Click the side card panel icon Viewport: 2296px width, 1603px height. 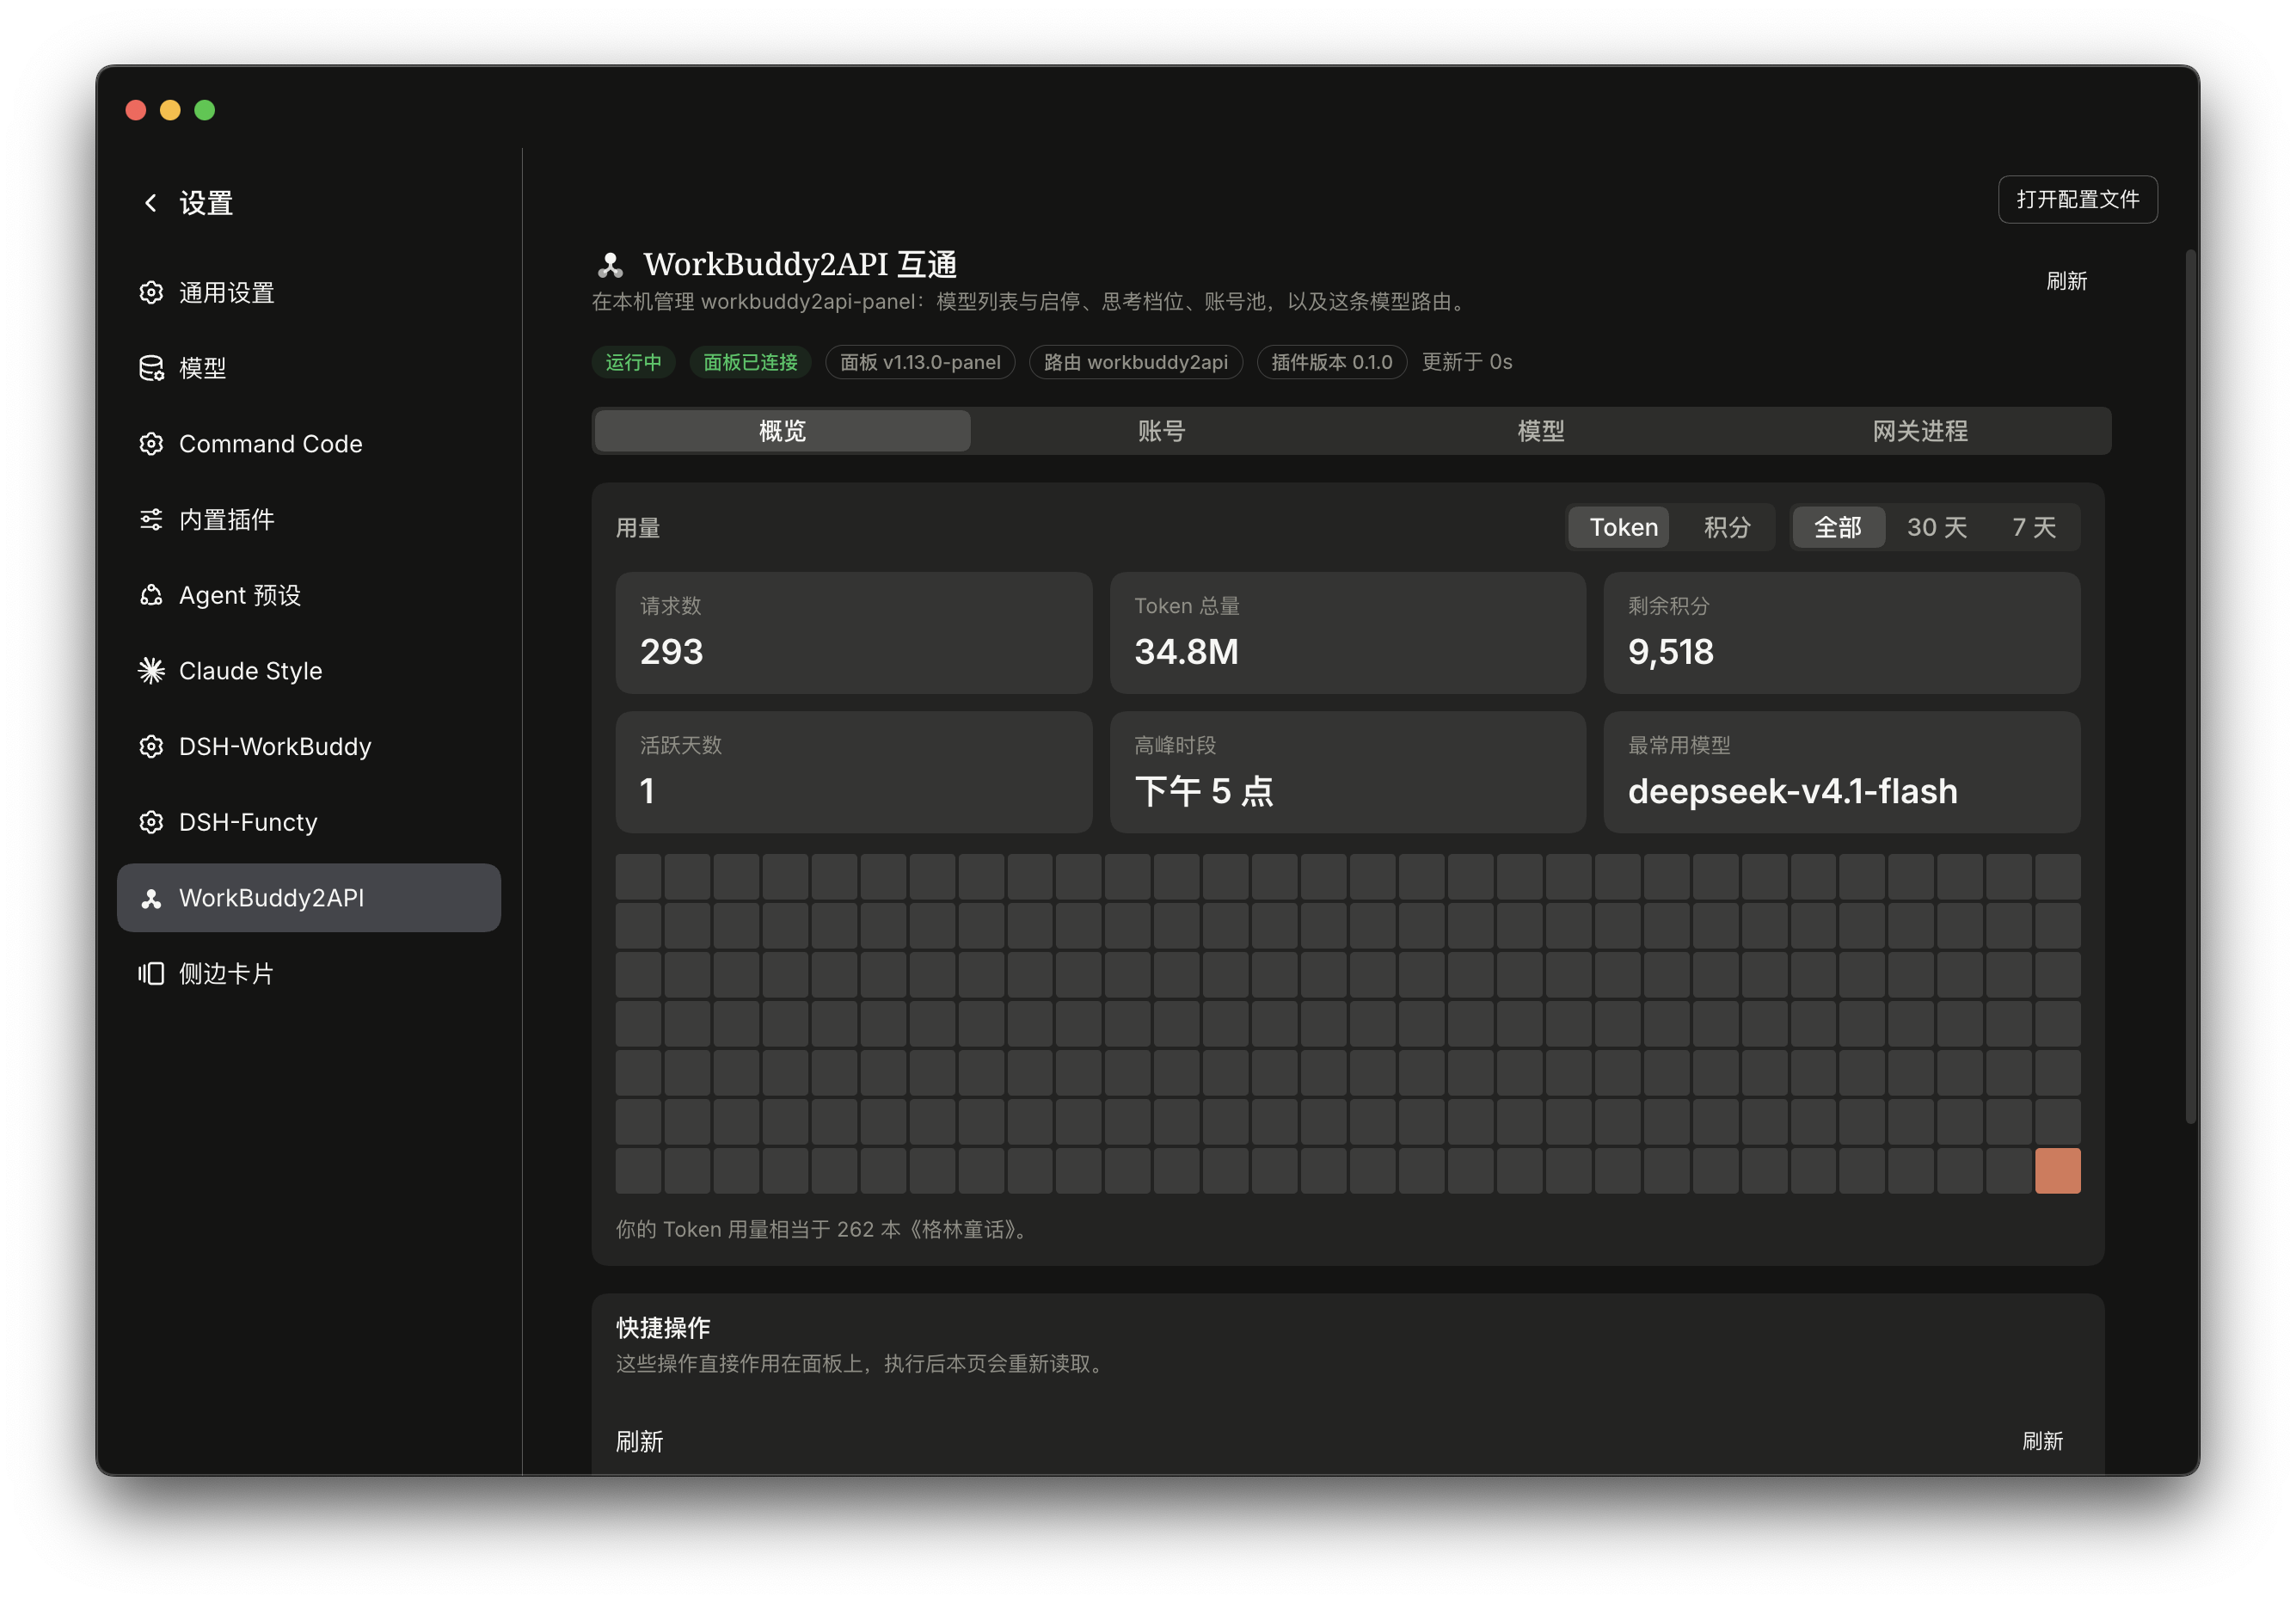(x=151, y=973)
